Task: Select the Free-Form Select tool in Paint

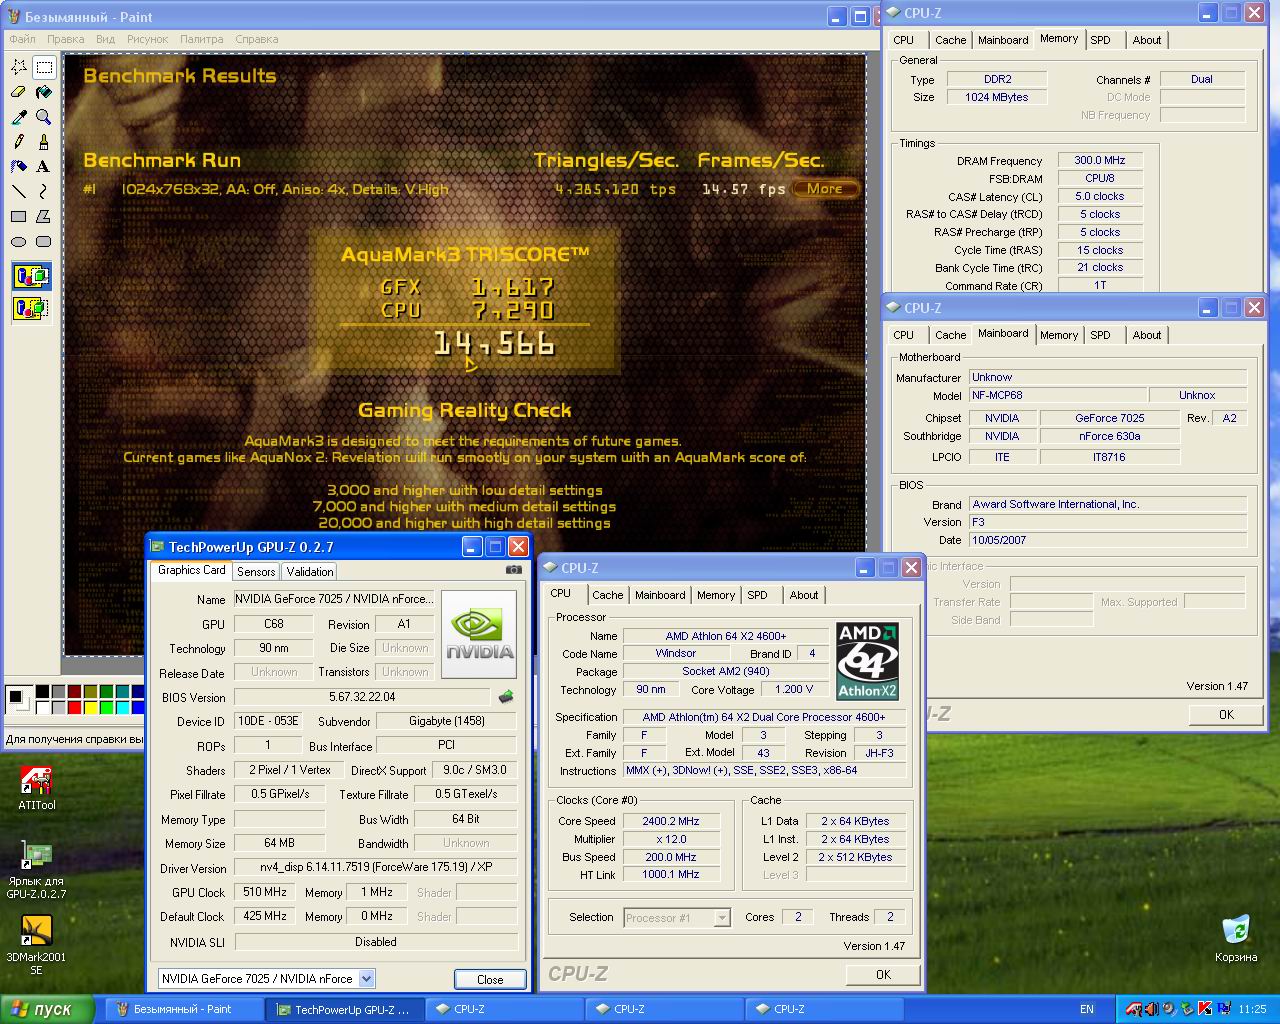Action: (x=19, y=67)
